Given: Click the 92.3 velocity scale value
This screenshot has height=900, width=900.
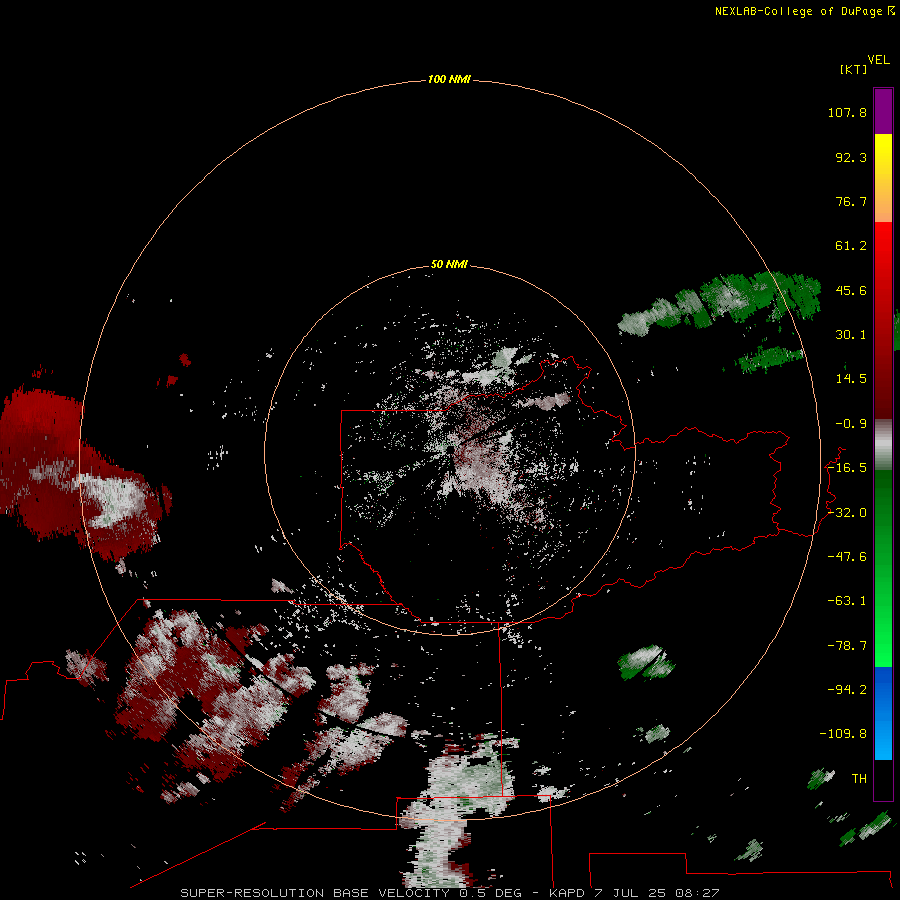Looking at the screenshot, I should click(851, 157).
